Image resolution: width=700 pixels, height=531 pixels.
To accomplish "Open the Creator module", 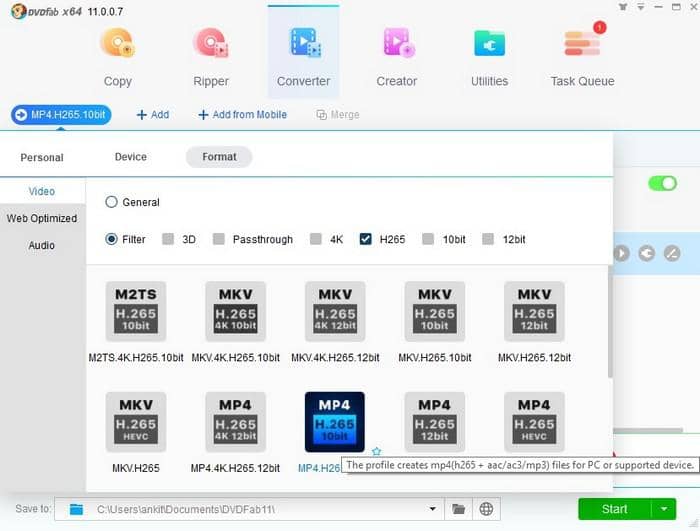I will [397, 57].
